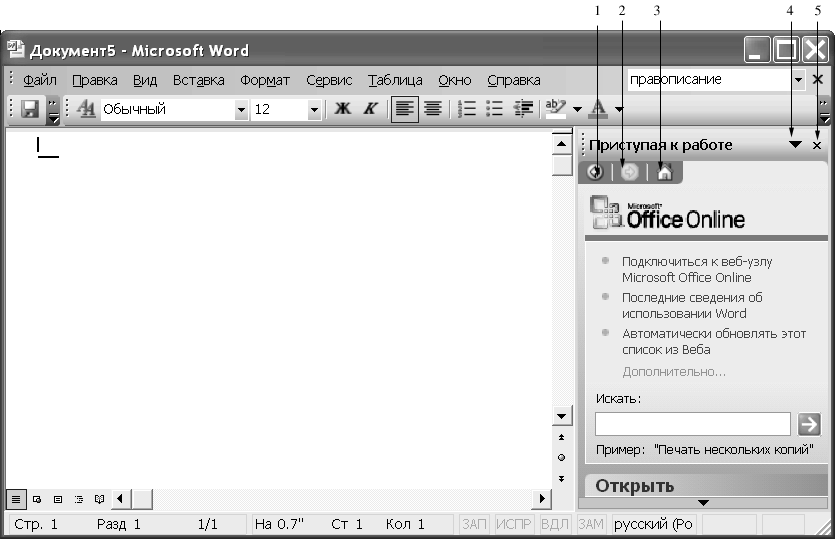Click task pane Forward button
Image resolution: width=835 pixels, height=539 pixels.
tap(629, 172)
